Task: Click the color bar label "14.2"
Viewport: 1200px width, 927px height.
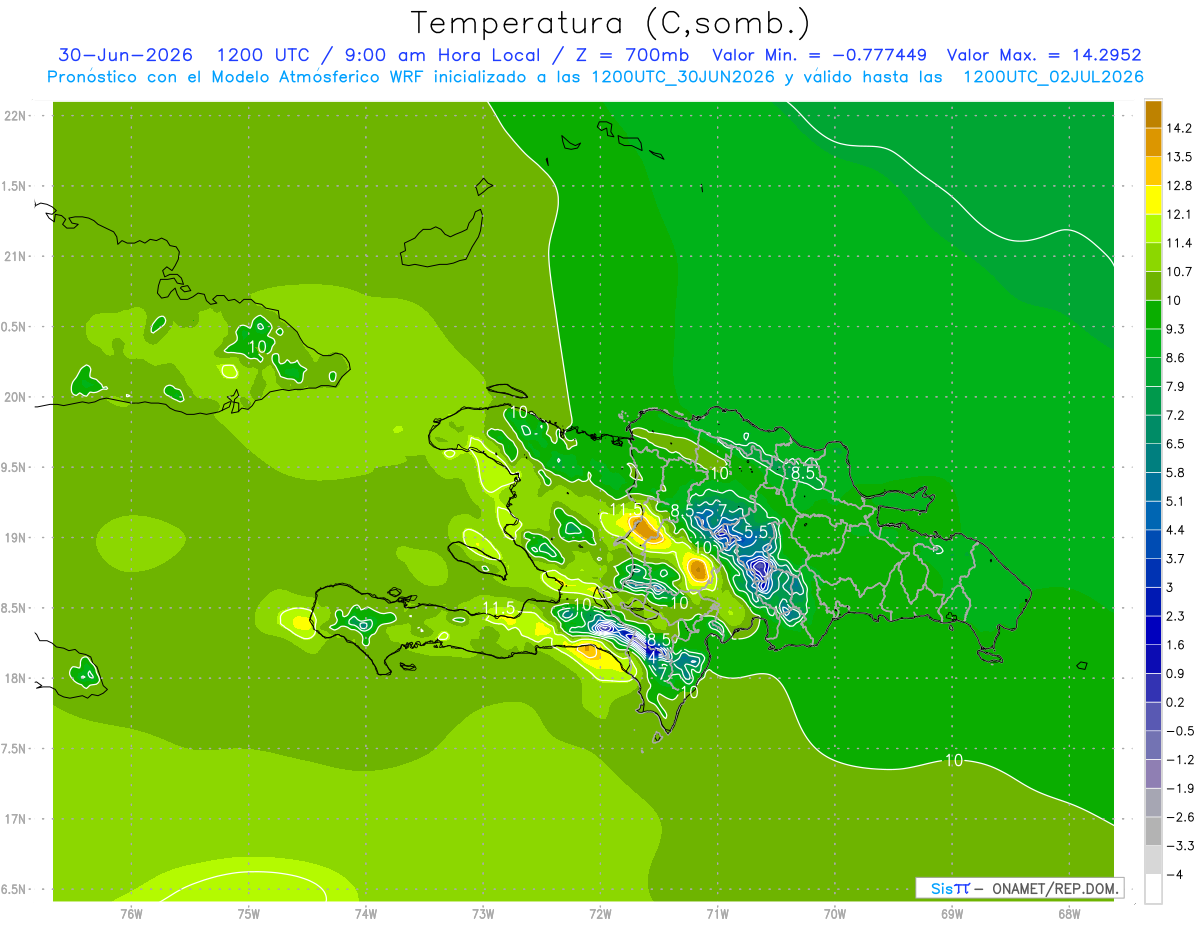Action: click(x=1178, y=128)
